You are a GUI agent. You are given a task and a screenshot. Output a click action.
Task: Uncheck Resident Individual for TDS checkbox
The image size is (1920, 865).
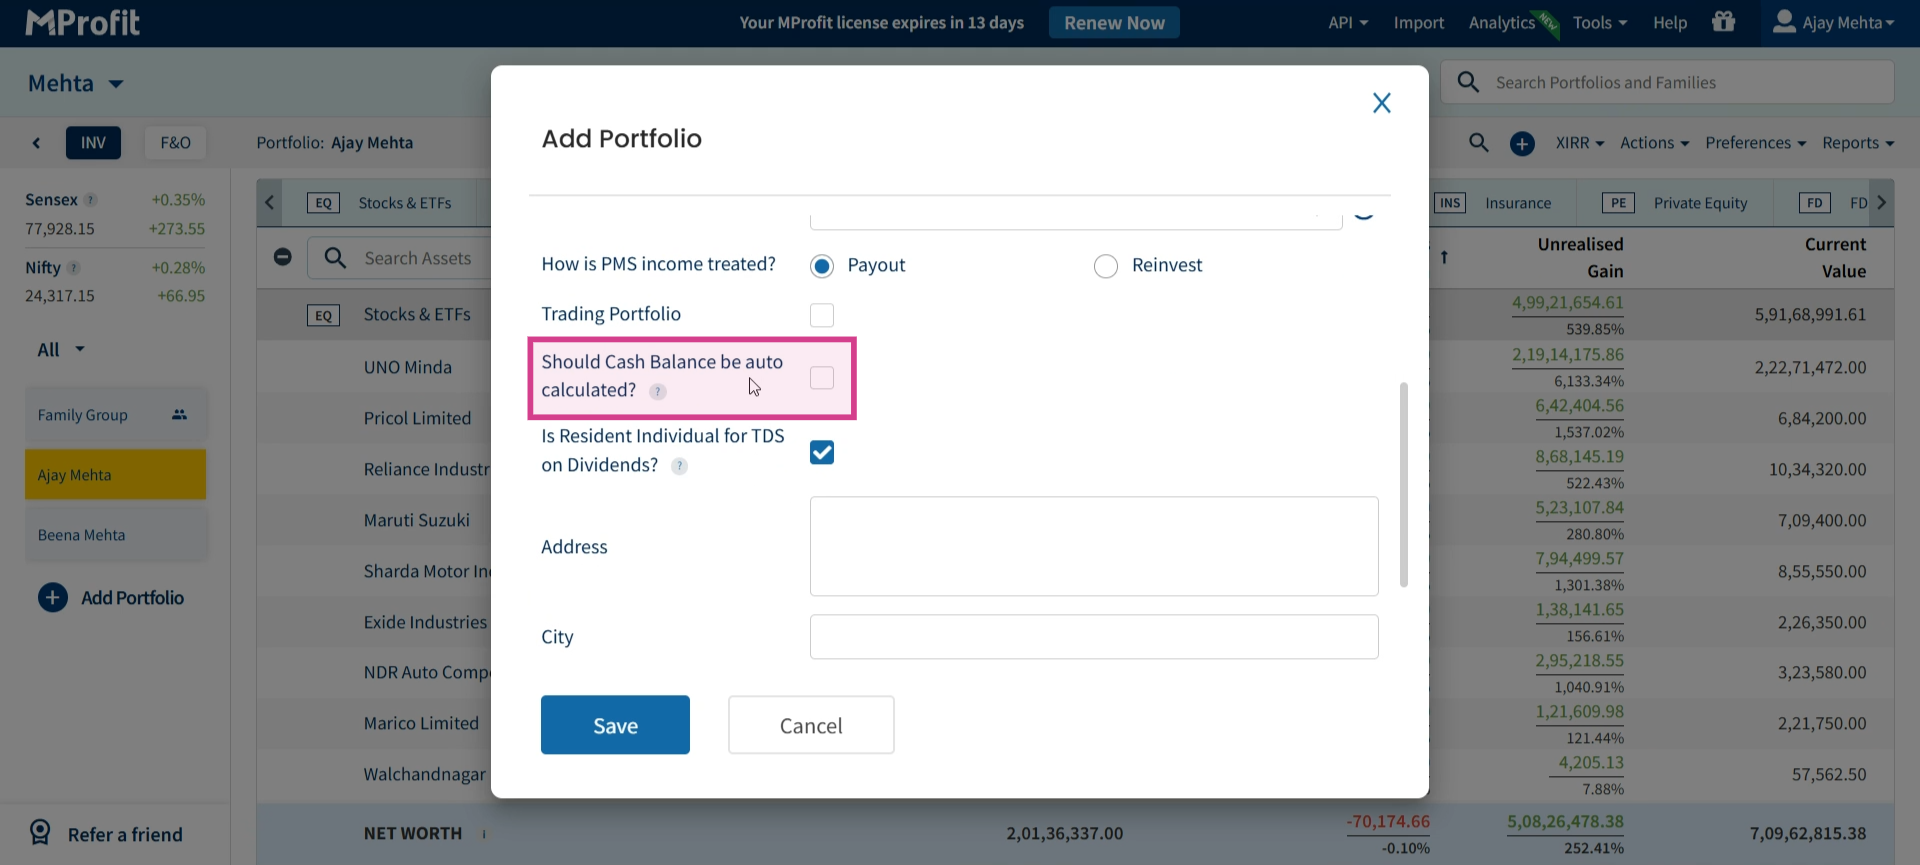(822, 453)
